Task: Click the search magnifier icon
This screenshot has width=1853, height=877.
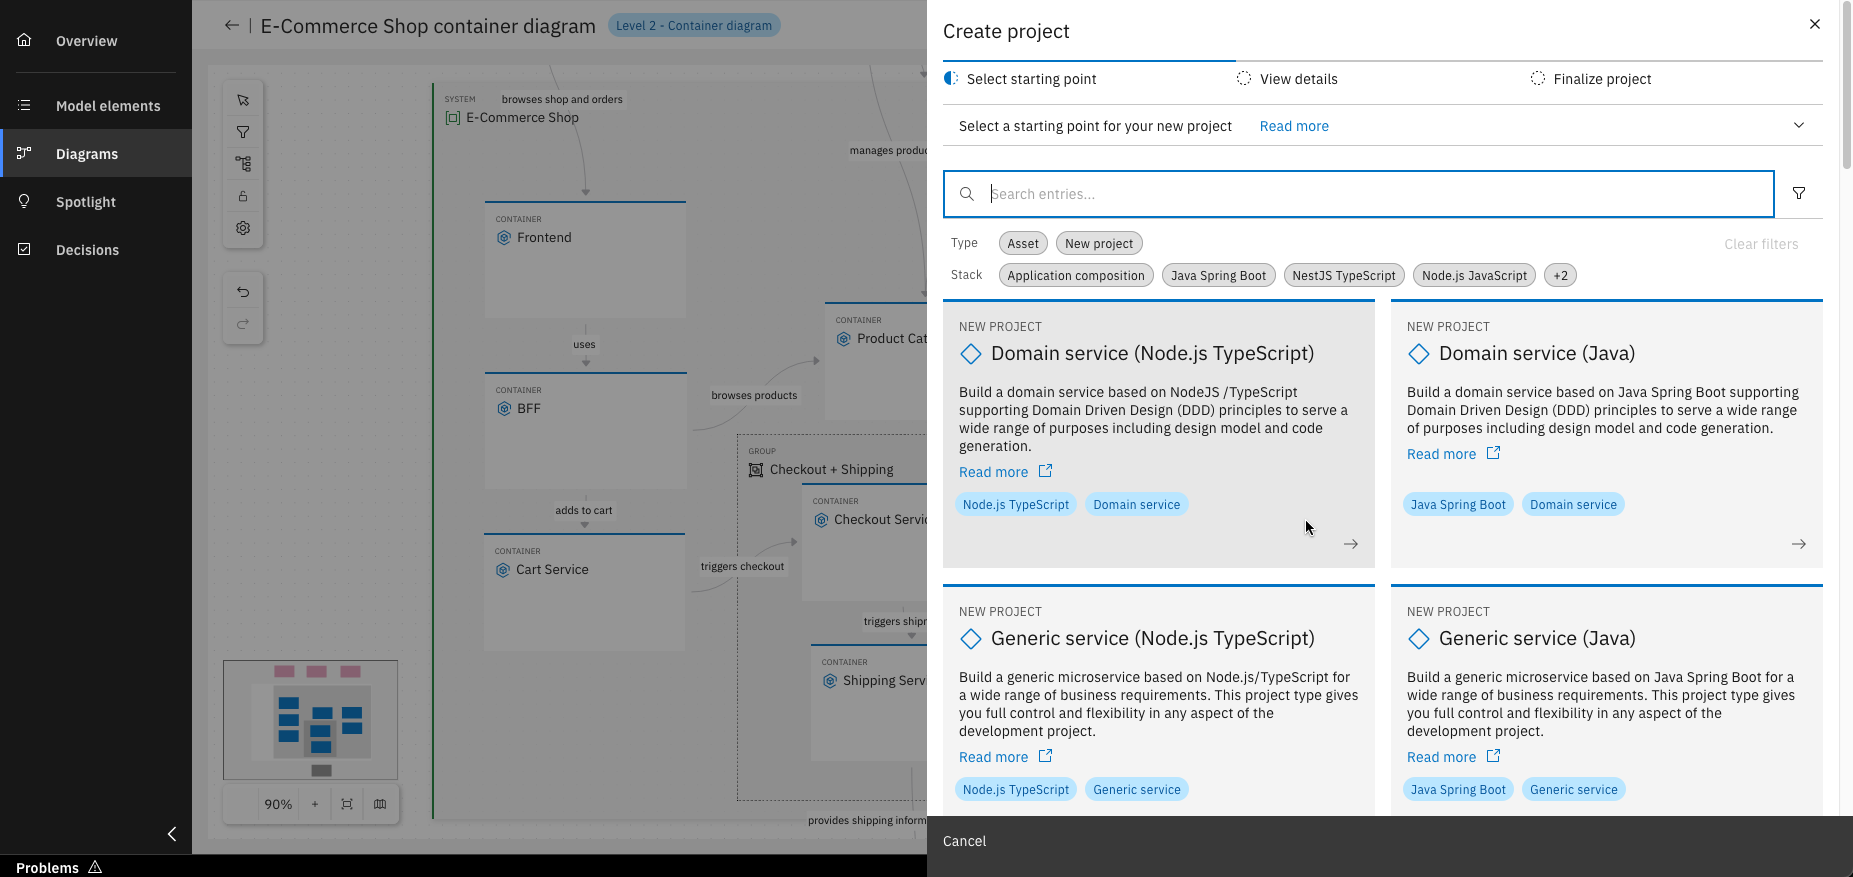Action: click(967, 194)
